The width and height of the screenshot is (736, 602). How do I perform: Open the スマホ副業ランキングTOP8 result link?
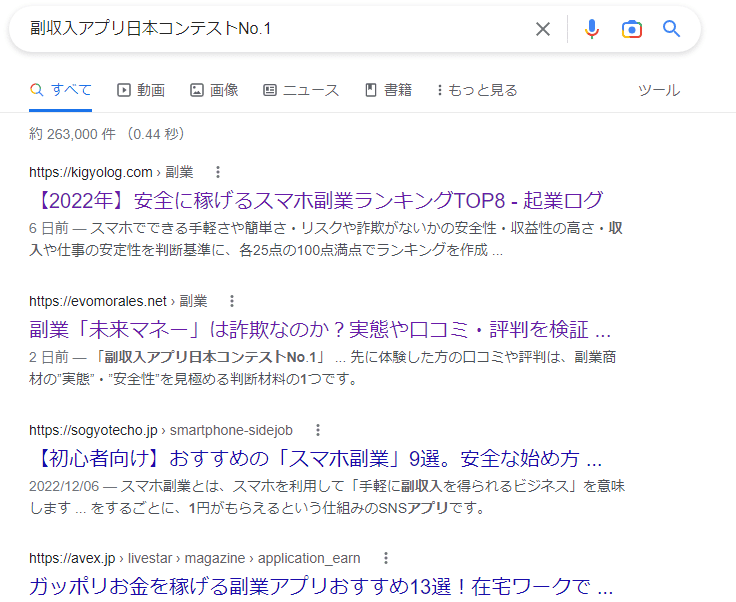316,199
